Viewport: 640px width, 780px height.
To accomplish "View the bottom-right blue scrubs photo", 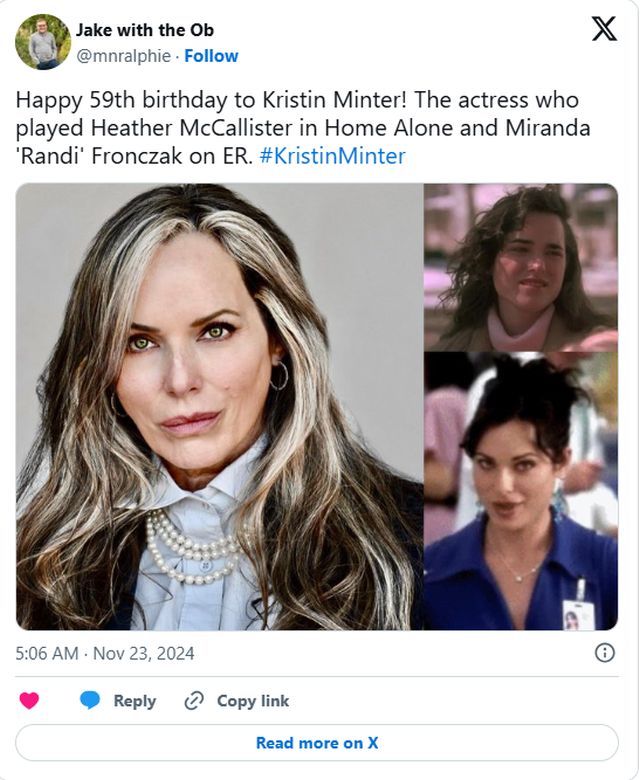I will pos(520,491).
